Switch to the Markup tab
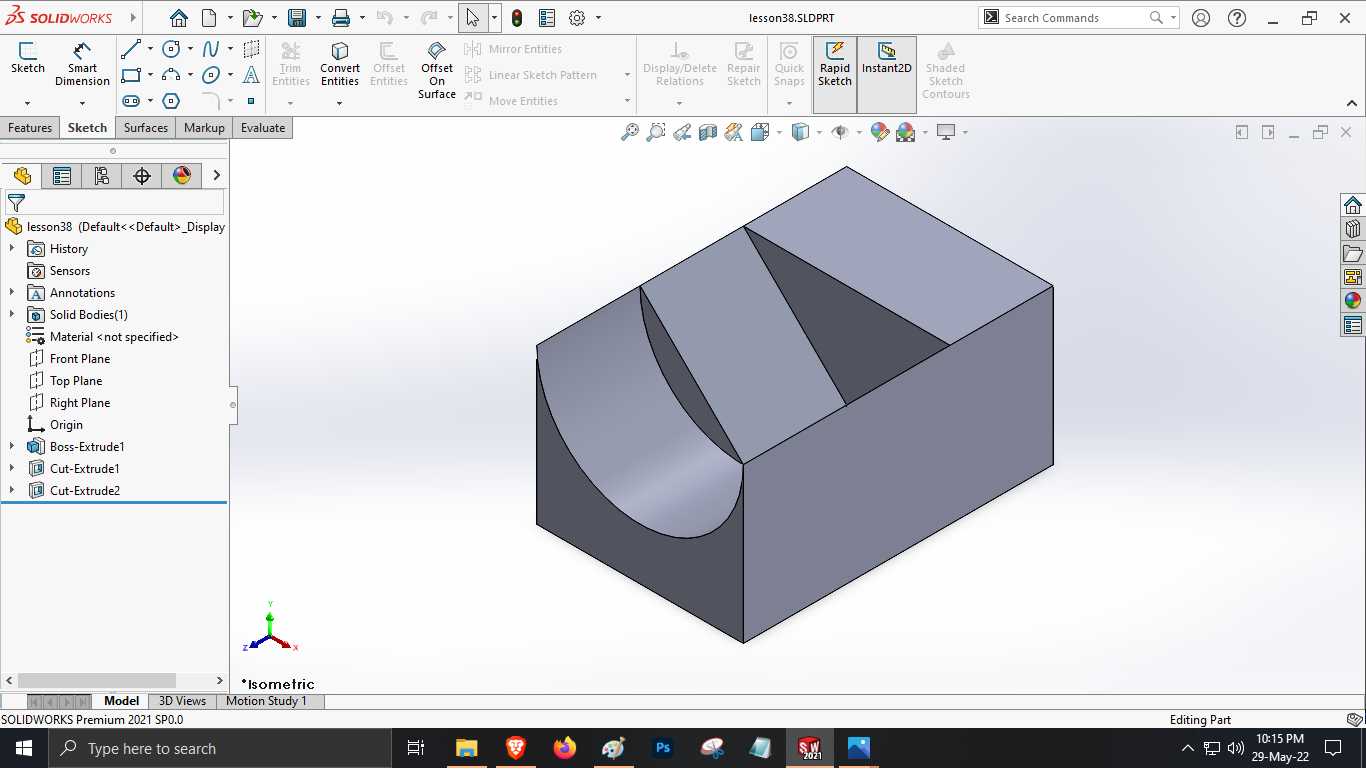The width and height of the screenshot is (1366, 780). pos(204,128)
